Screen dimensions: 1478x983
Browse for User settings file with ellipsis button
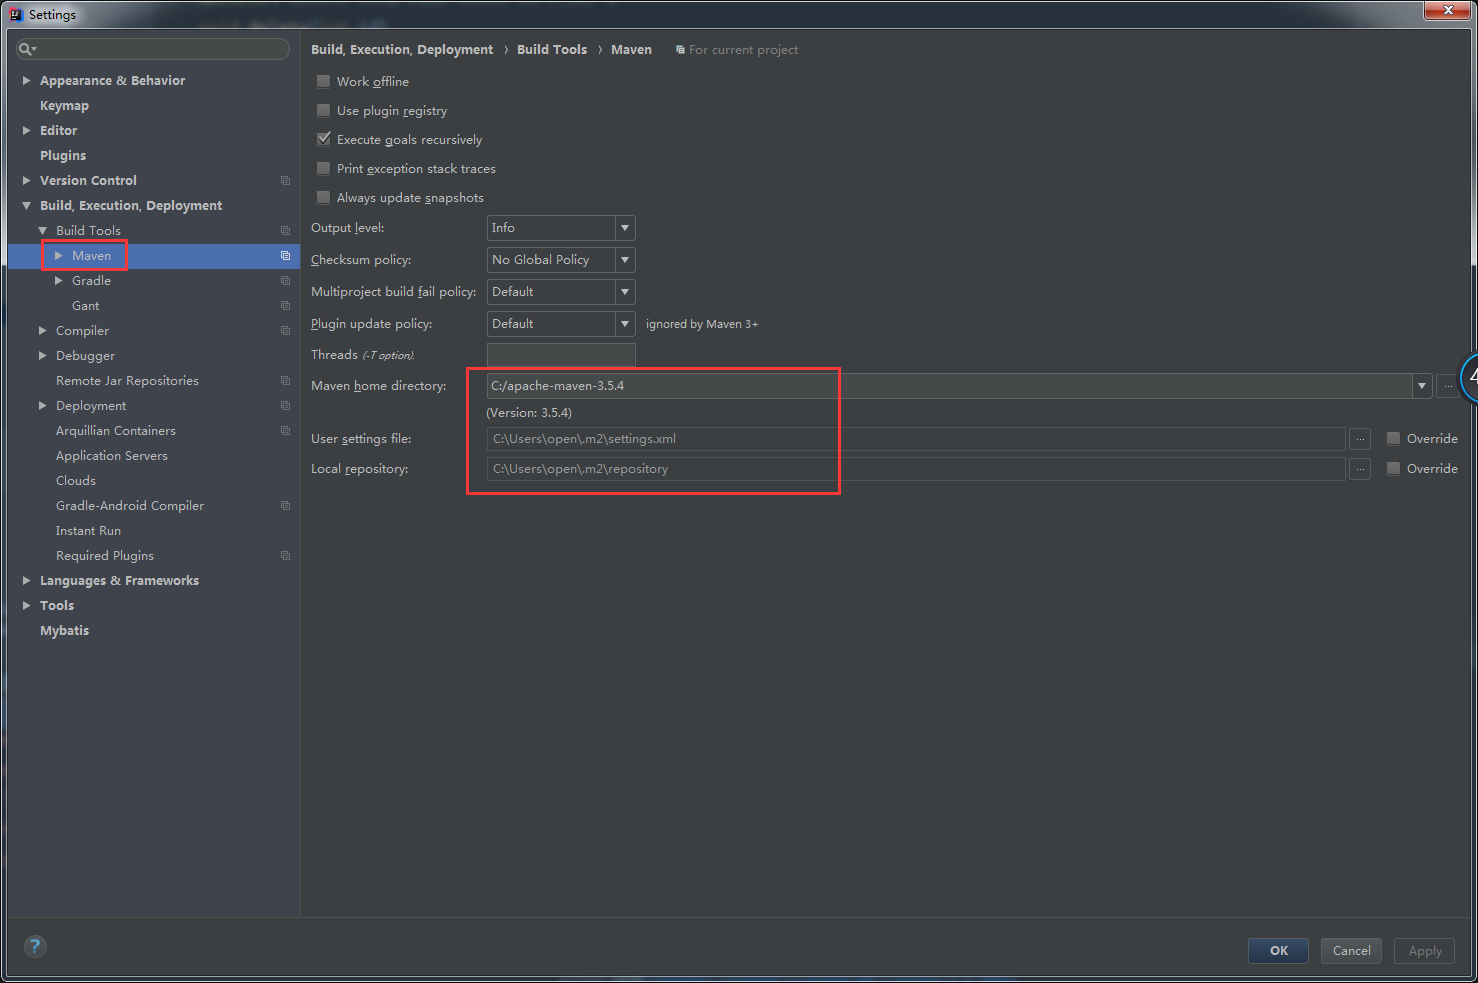[x=1360, y=439]
